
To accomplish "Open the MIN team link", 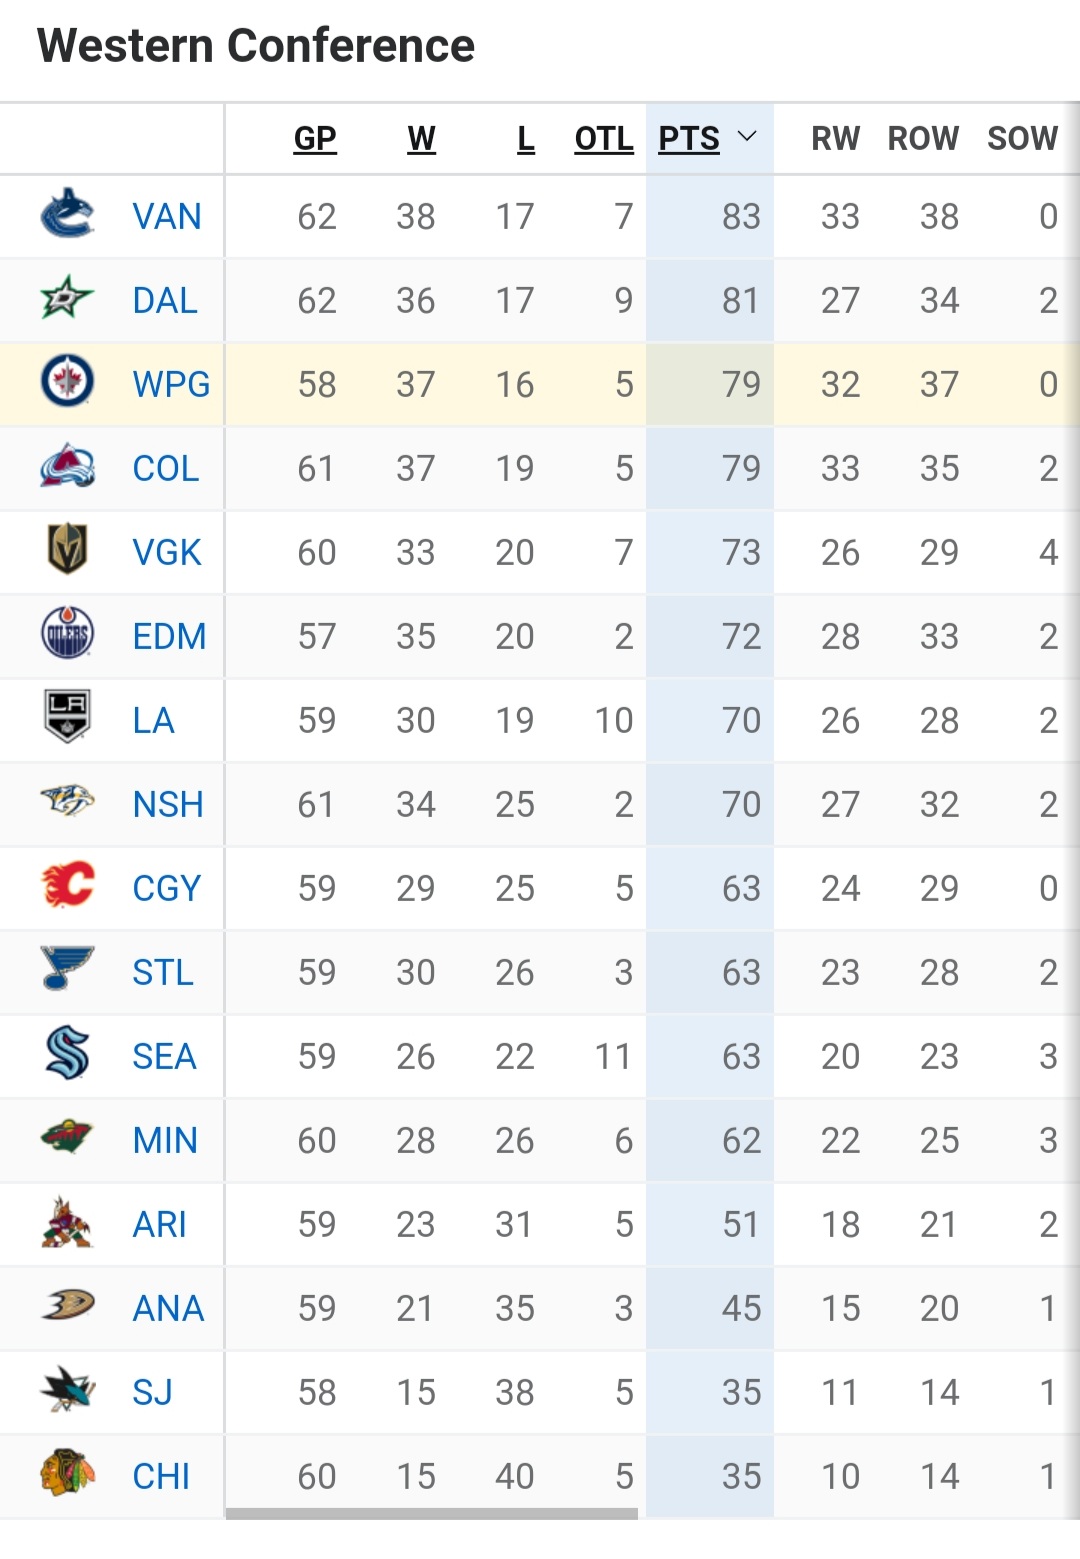I will [165, 1140].
